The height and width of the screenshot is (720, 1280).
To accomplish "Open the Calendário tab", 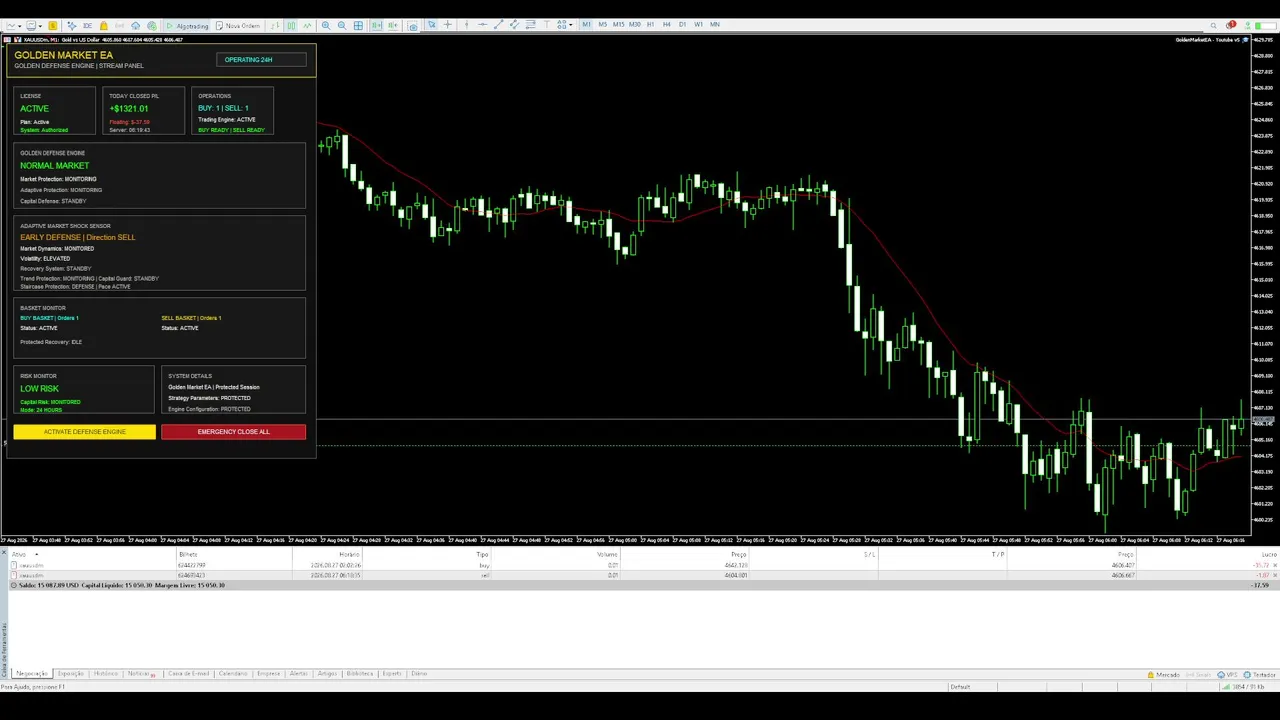I will point(233,674).
